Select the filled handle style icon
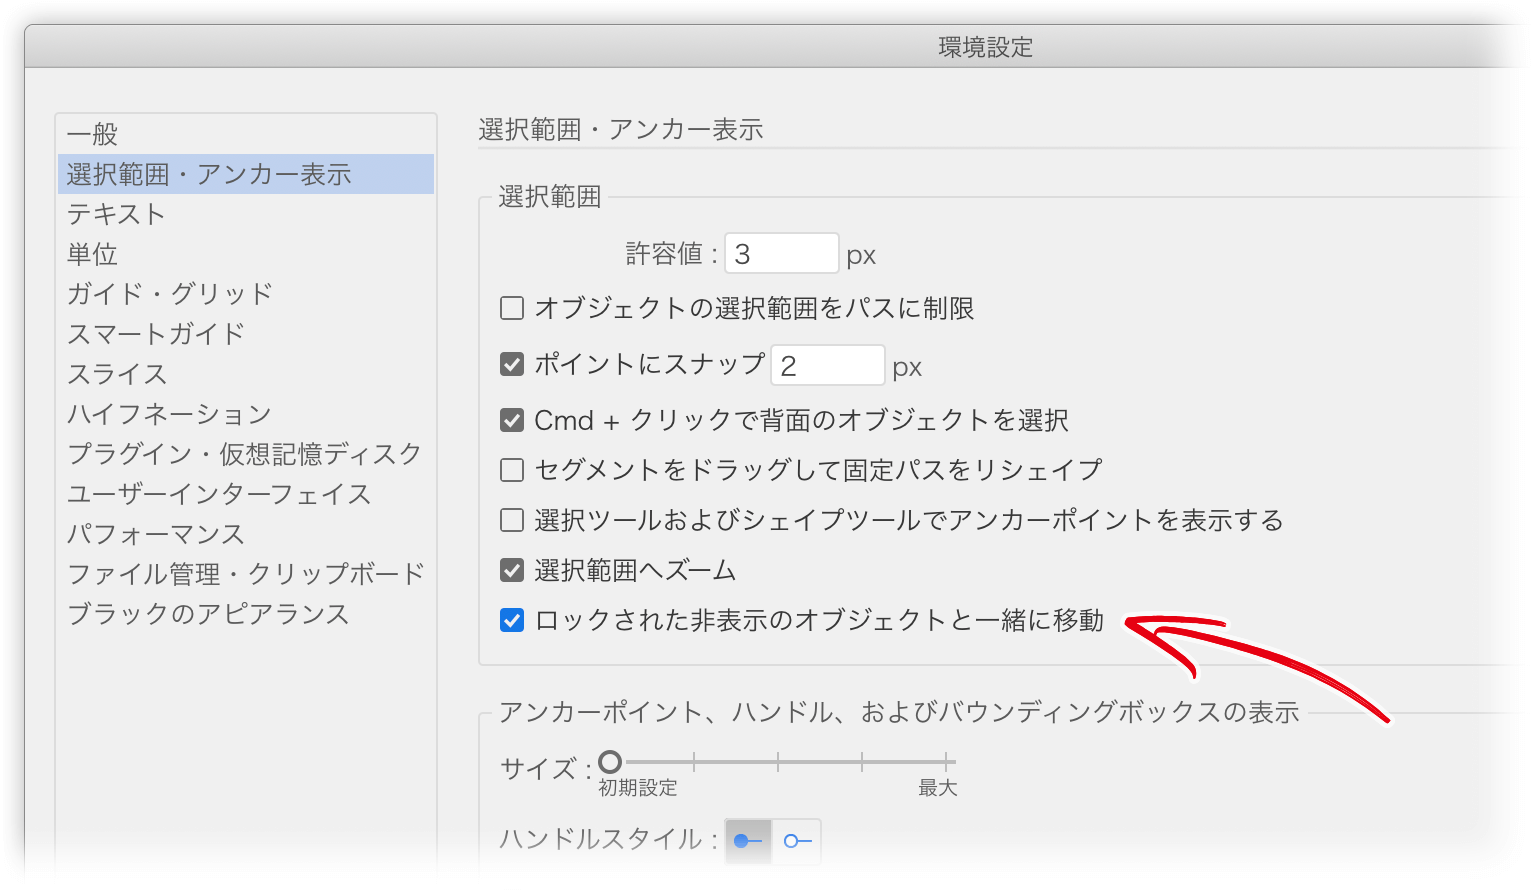 coord(748,841)
